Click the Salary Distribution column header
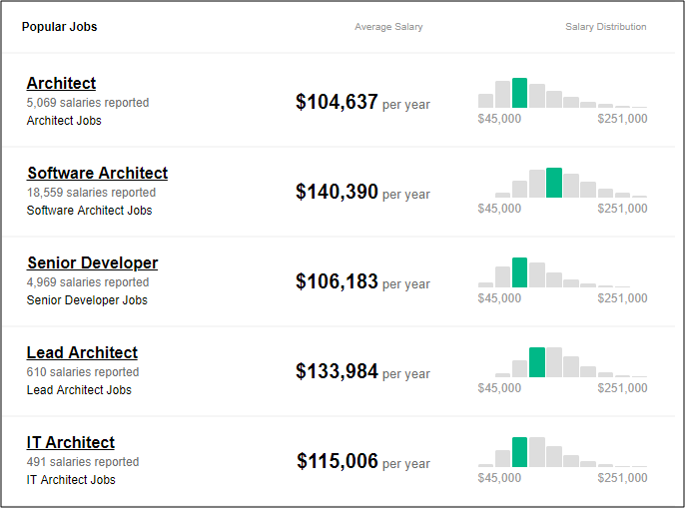The height and width of the screenshot is (508, 685). (x=605, y=27)
